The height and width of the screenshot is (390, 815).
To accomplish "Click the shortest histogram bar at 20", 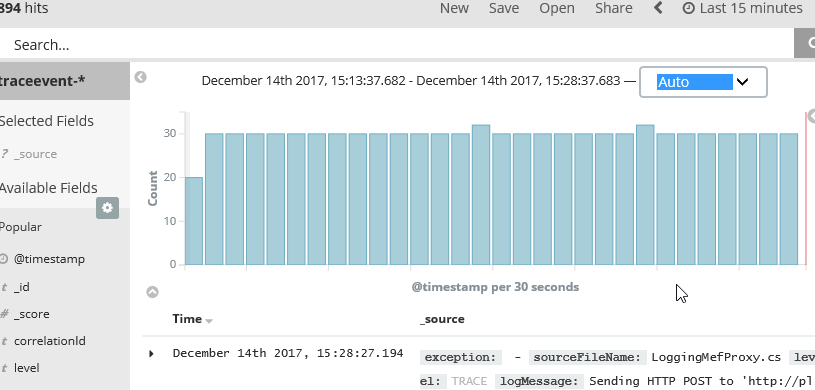I will [x=194, y=221].
